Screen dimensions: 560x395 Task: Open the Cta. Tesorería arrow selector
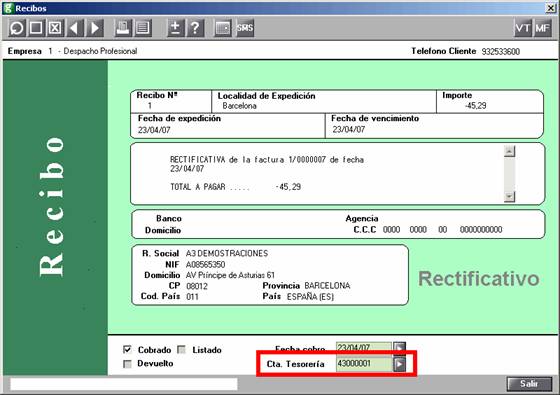tap(399, 364)
